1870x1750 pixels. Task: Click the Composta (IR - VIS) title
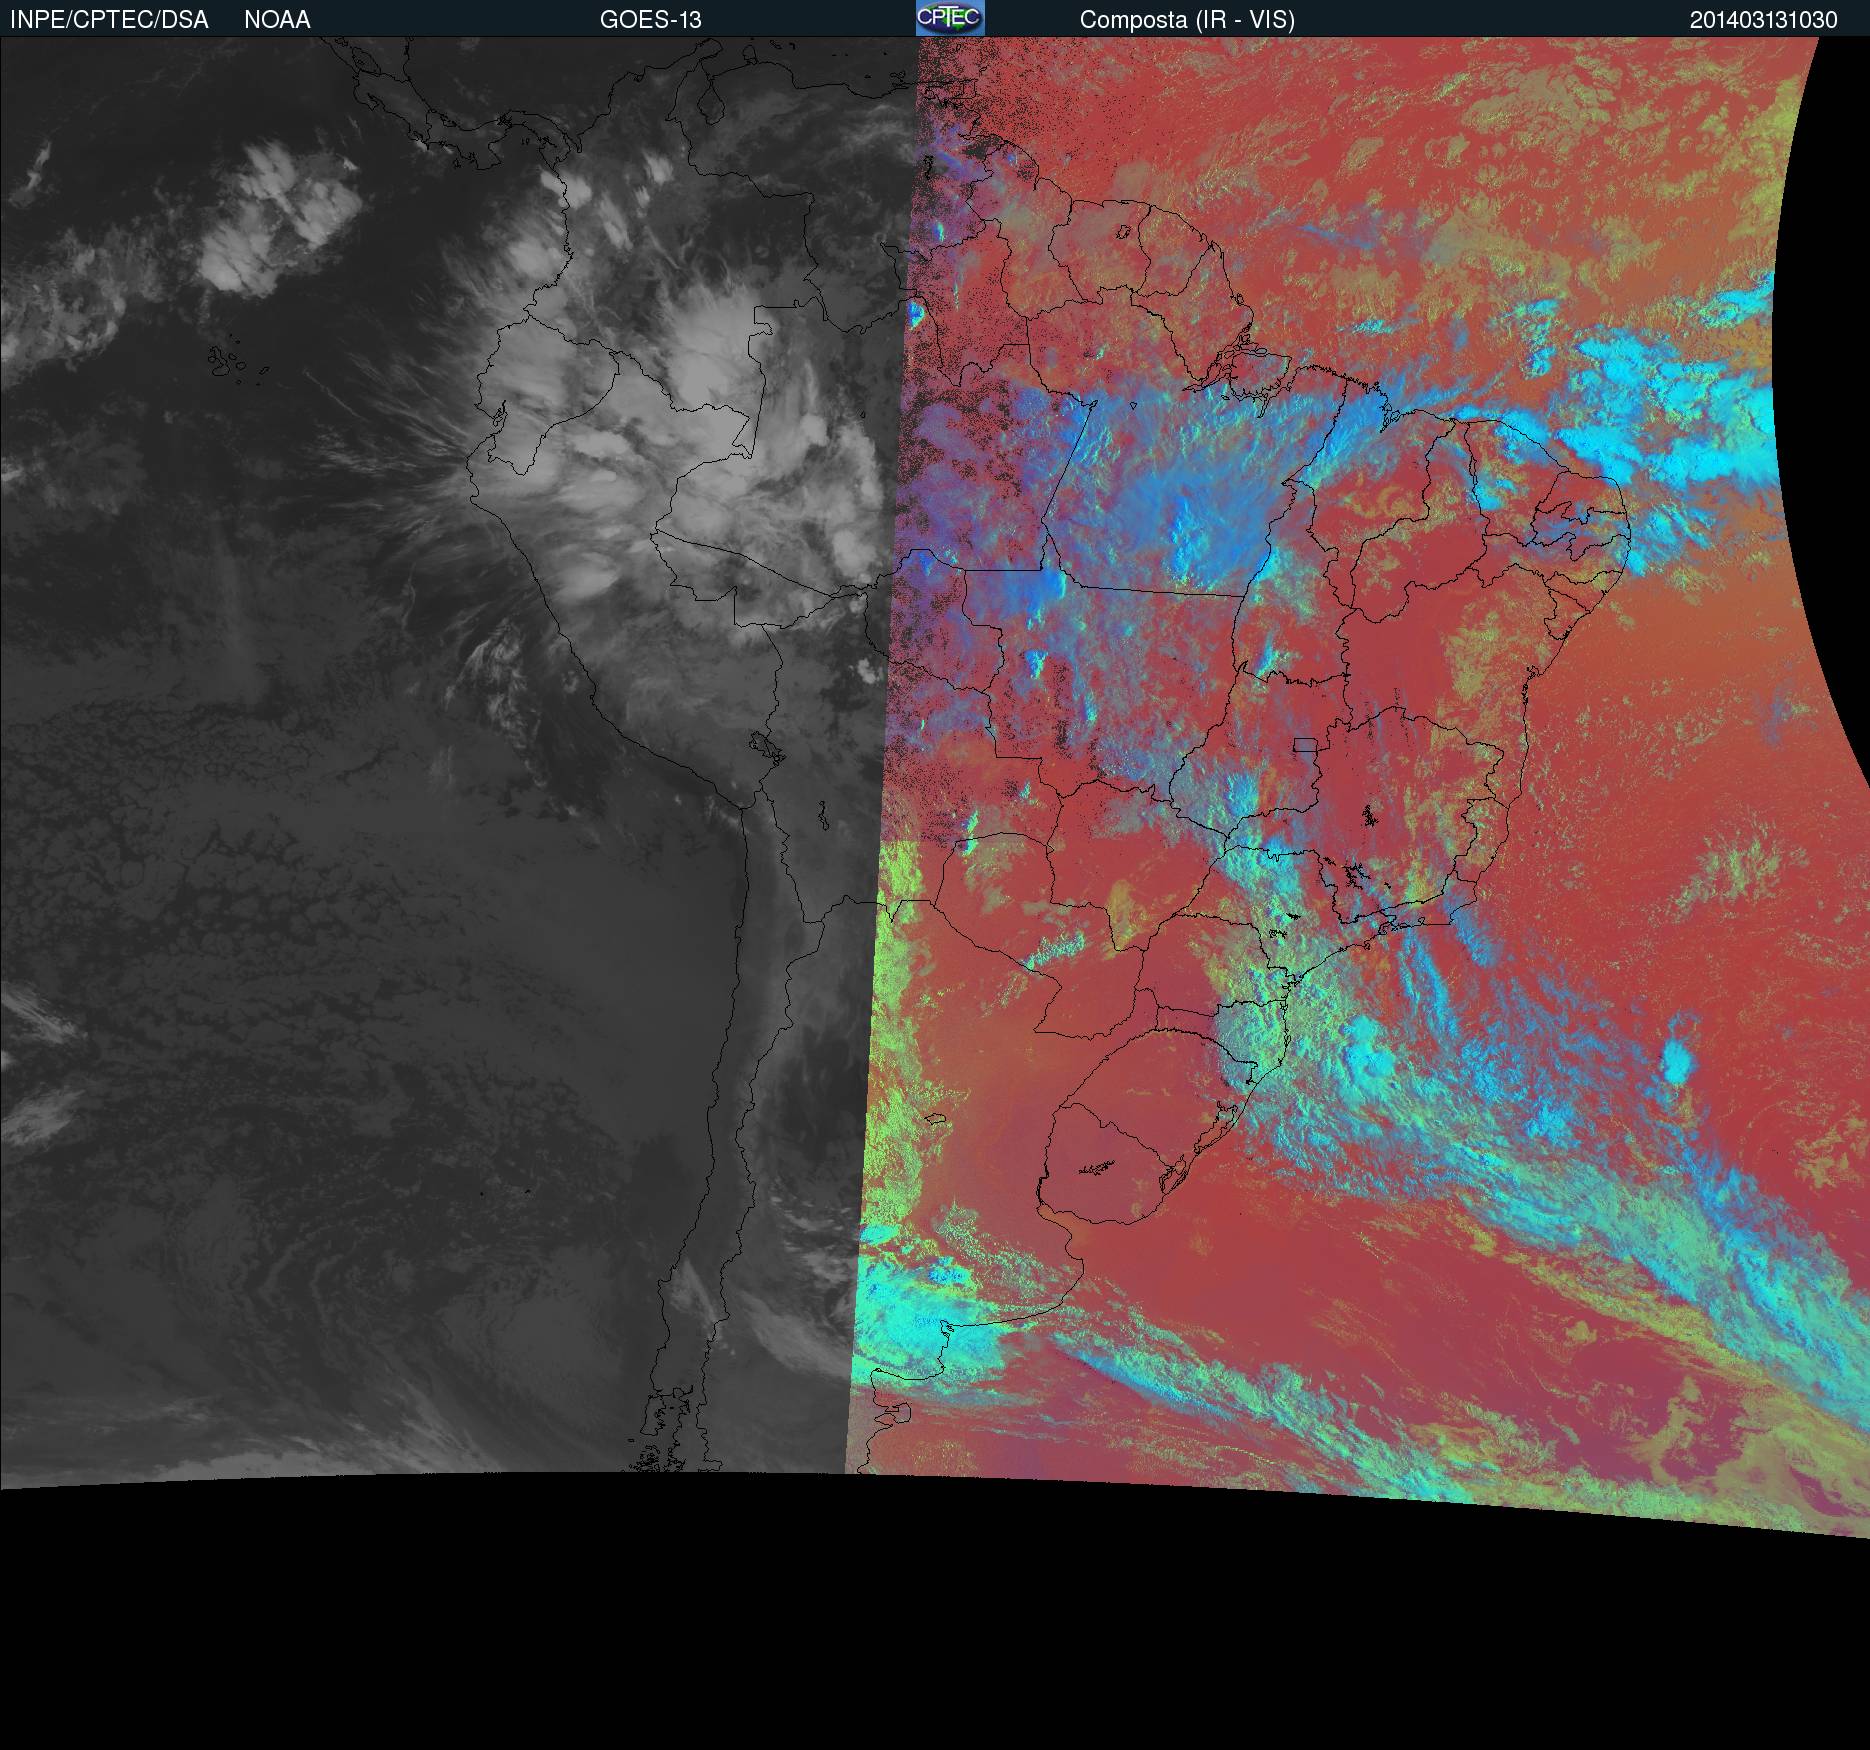tap(1187, 20)
